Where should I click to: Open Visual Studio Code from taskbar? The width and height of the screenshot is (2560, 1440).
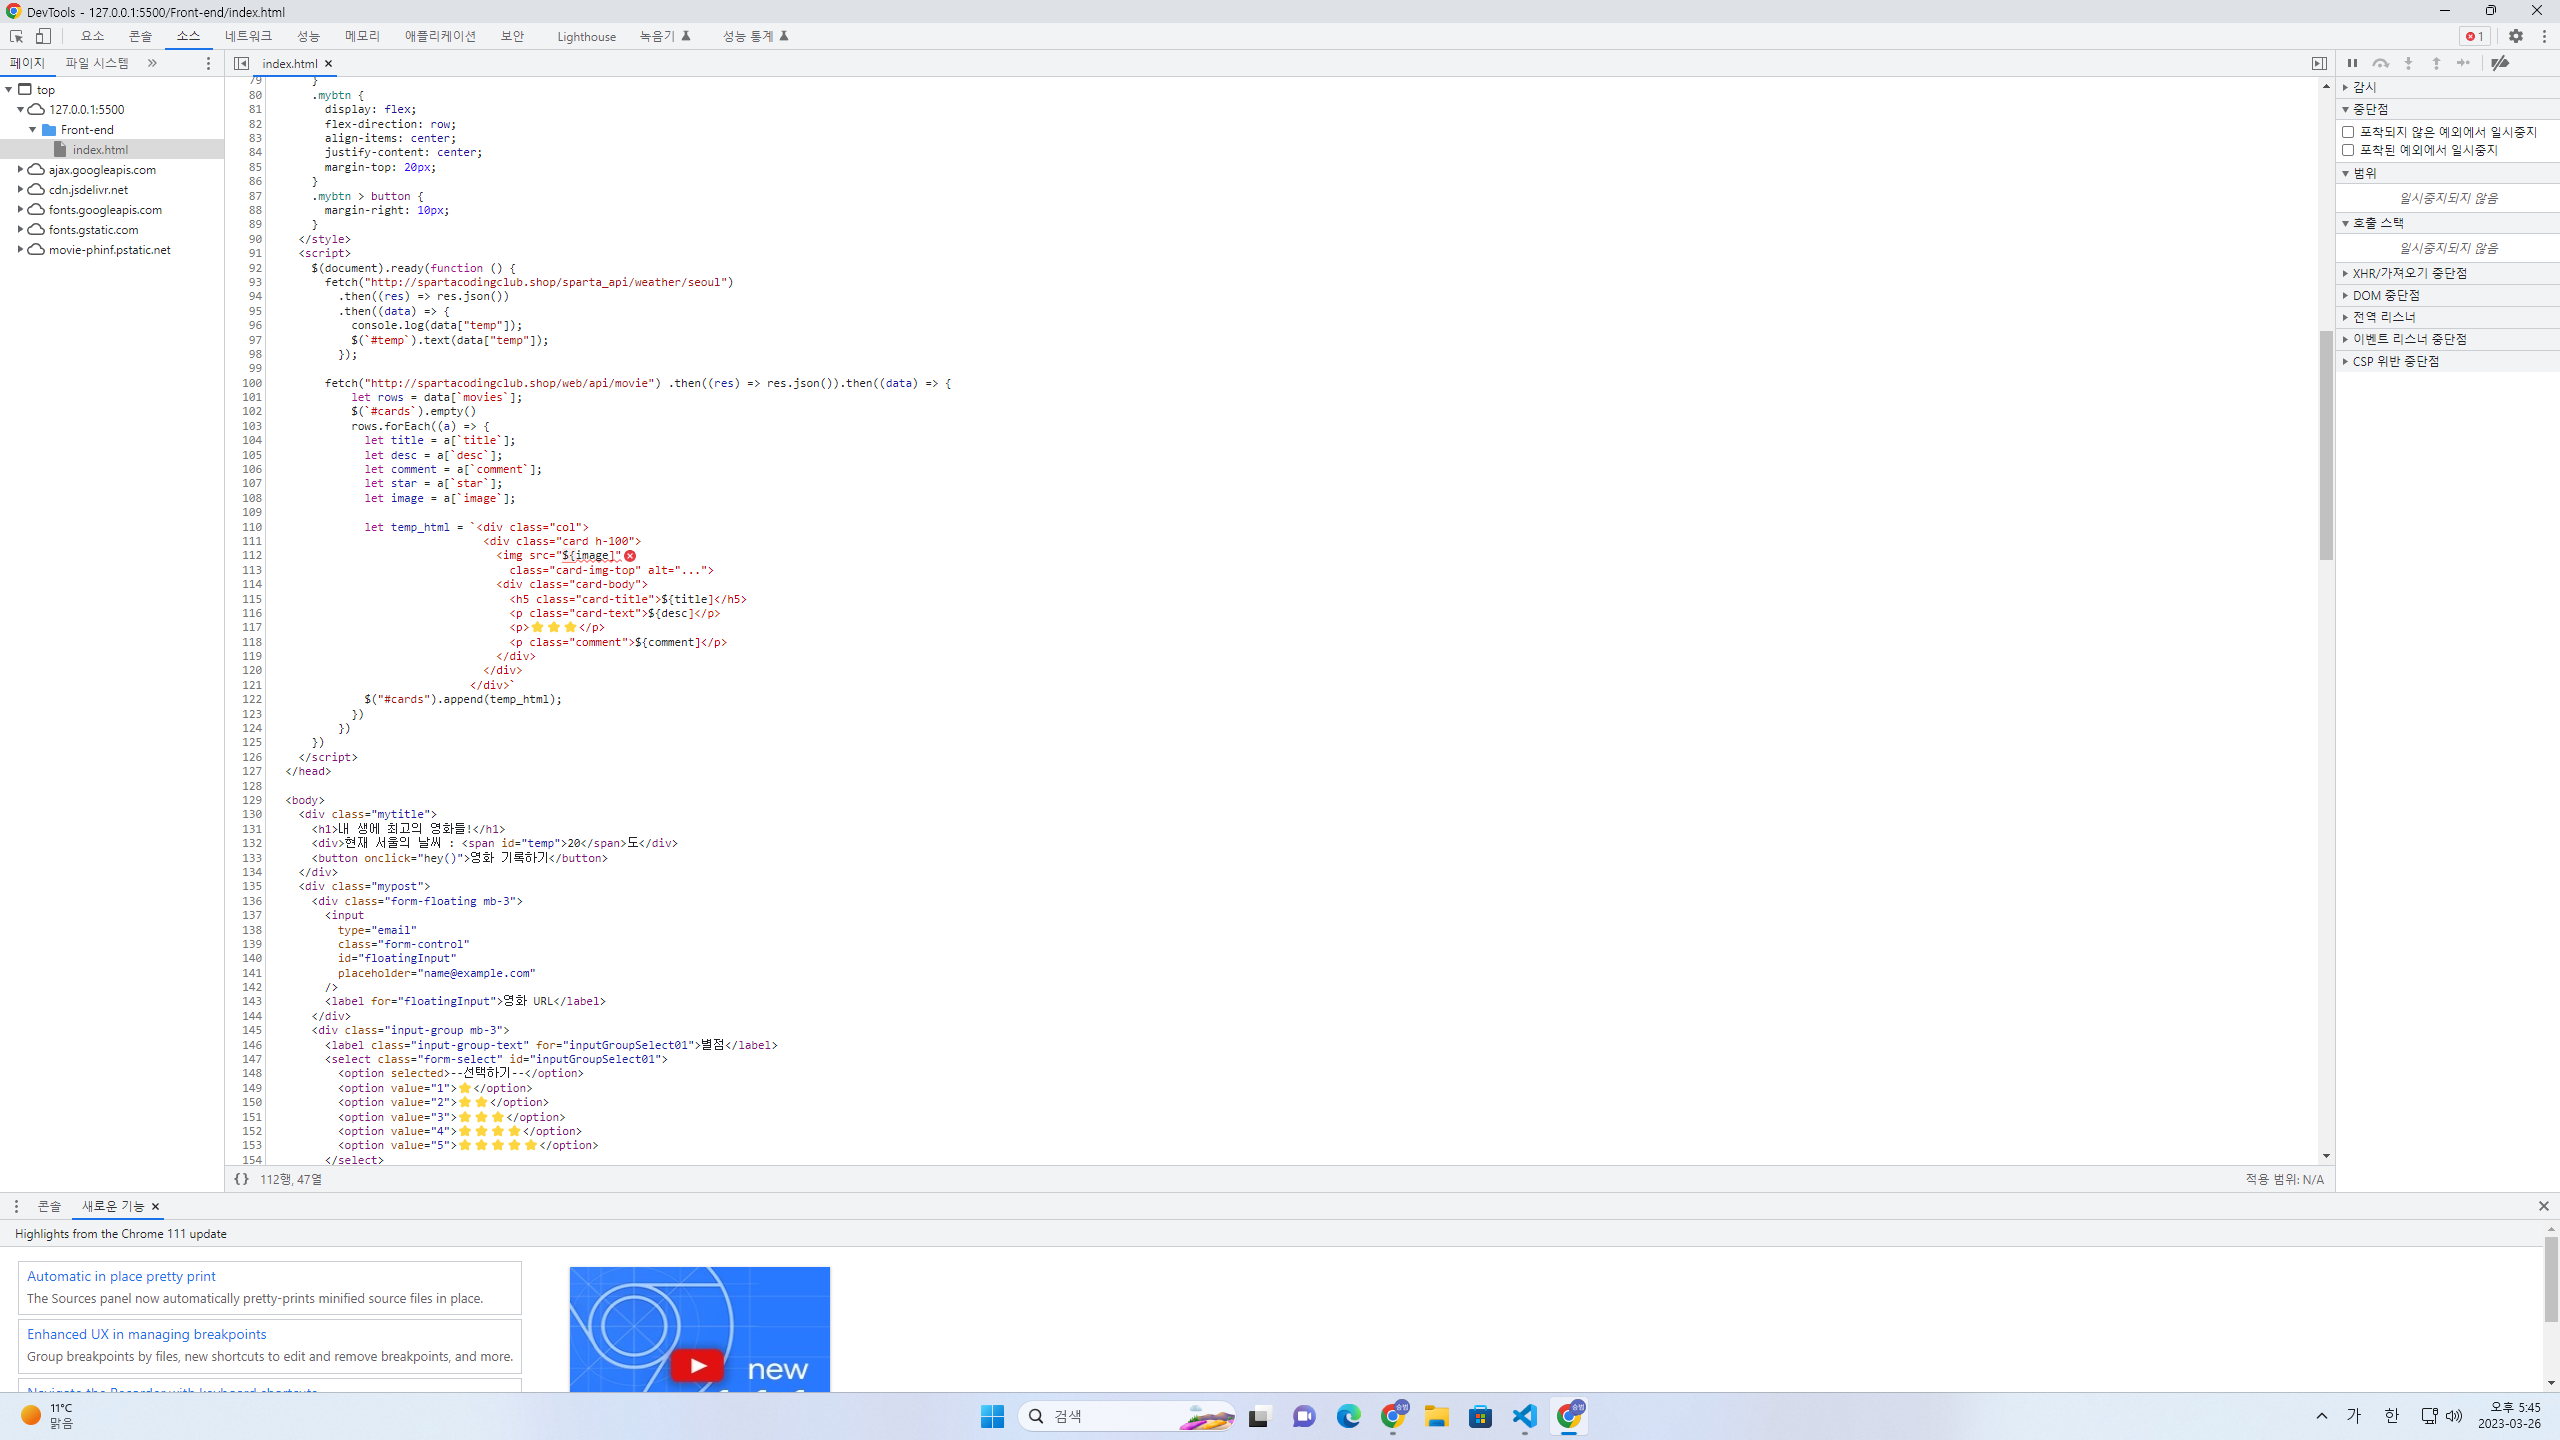[x=1524, y=1416]
